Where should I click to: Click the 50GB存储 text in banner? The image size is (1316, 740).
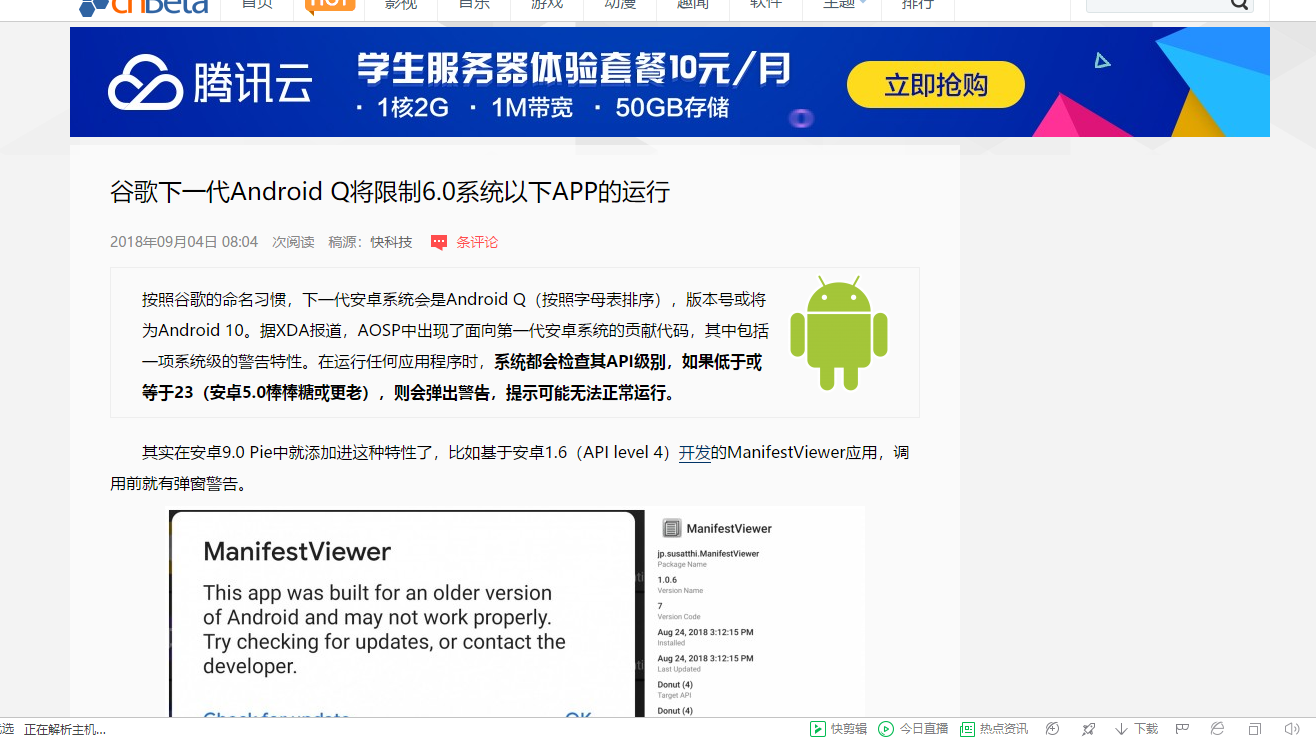click(x=673, y=108)
